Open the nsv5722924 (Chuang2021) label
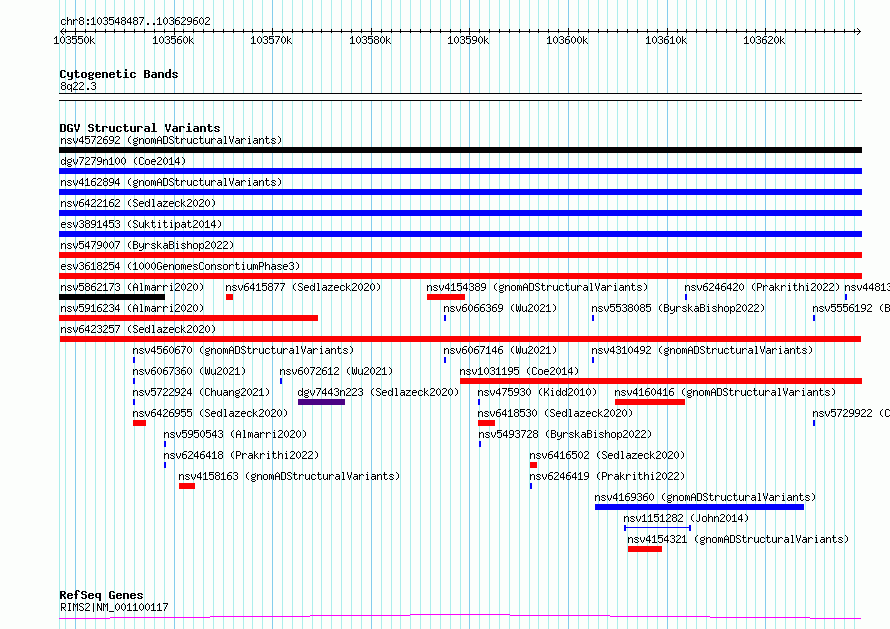 [x=201, y=392]
